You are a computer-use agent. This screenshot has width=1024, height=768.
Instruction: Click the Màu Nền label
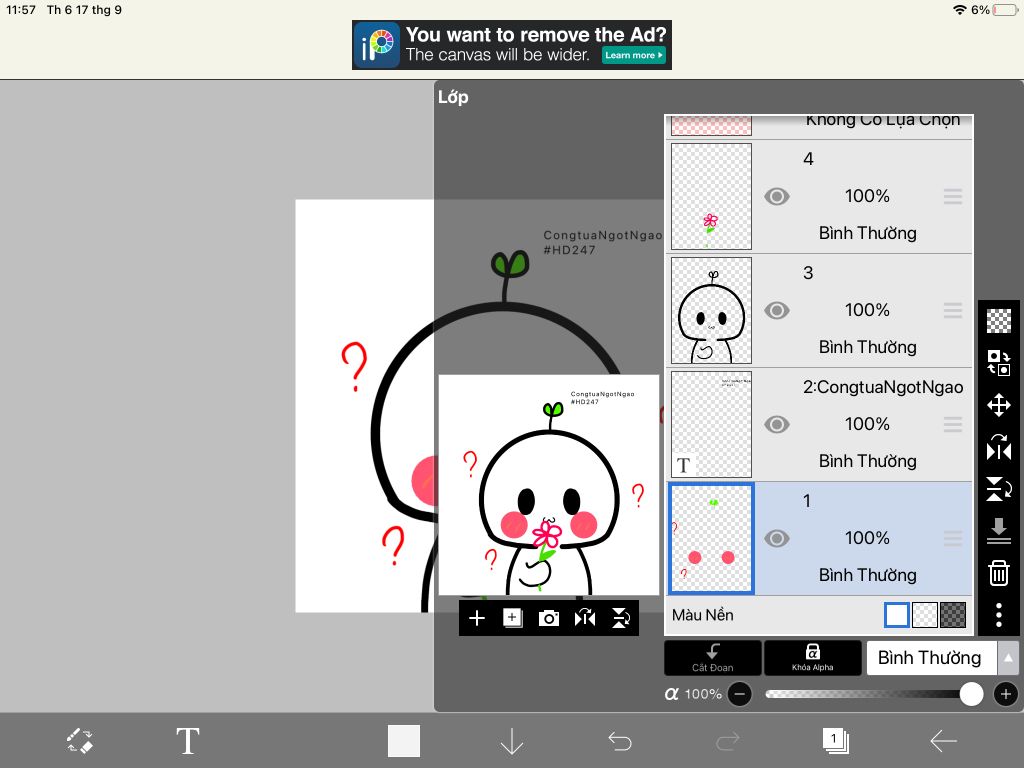703,615
